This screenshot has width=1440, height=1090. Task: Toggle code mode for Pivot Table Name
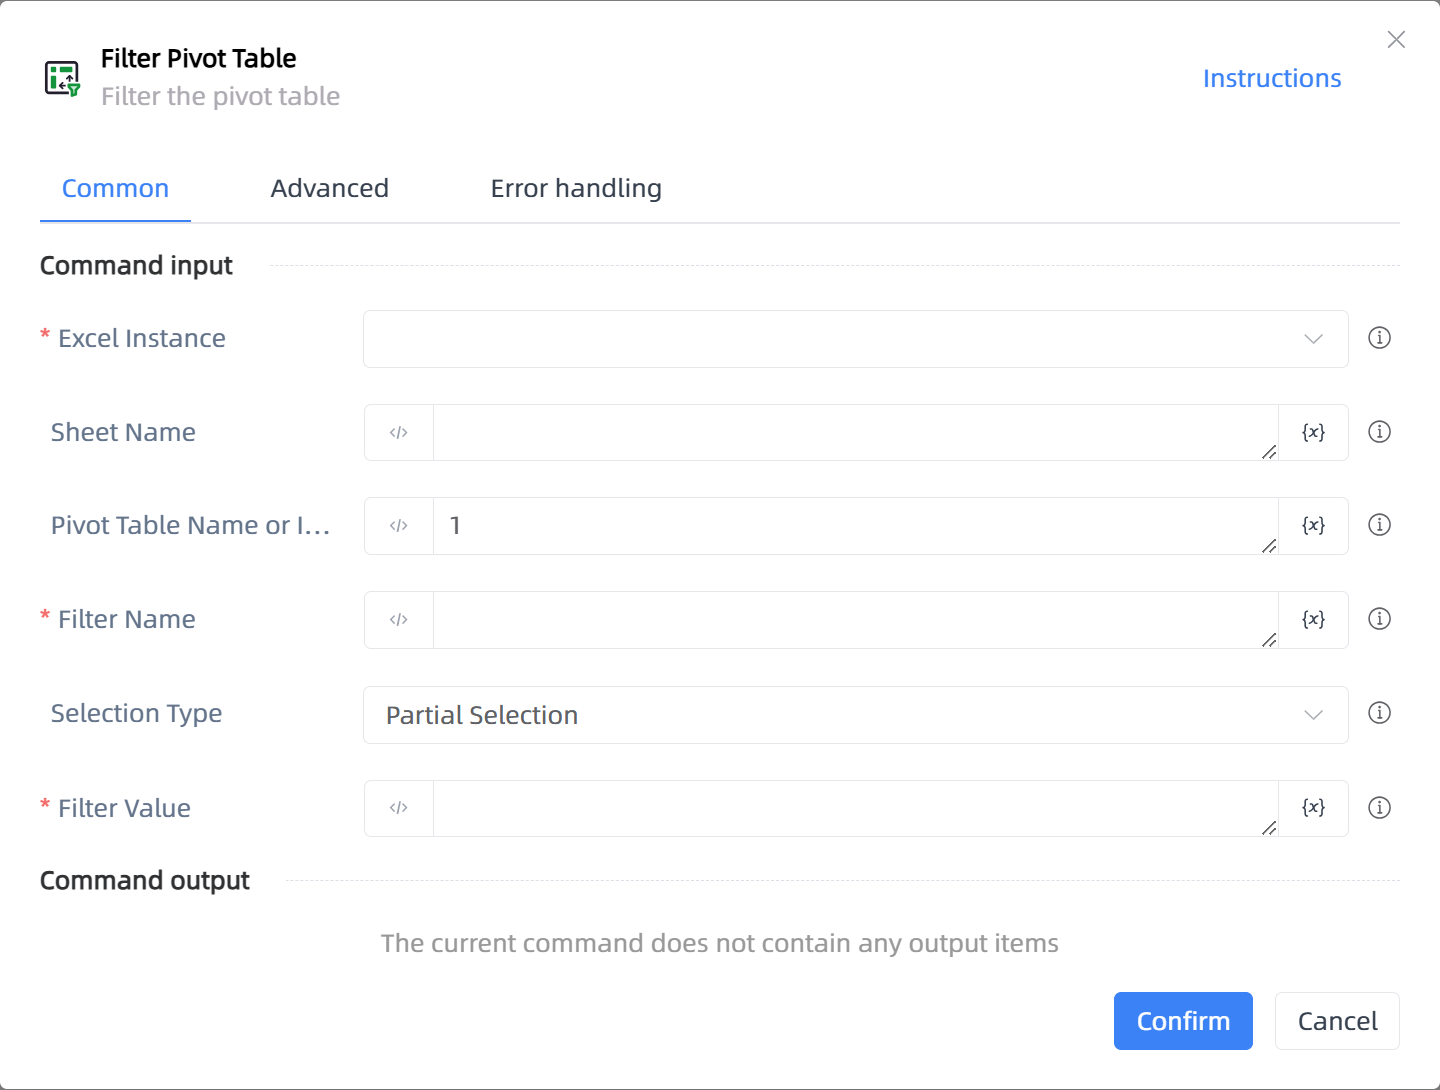(399, 526)
